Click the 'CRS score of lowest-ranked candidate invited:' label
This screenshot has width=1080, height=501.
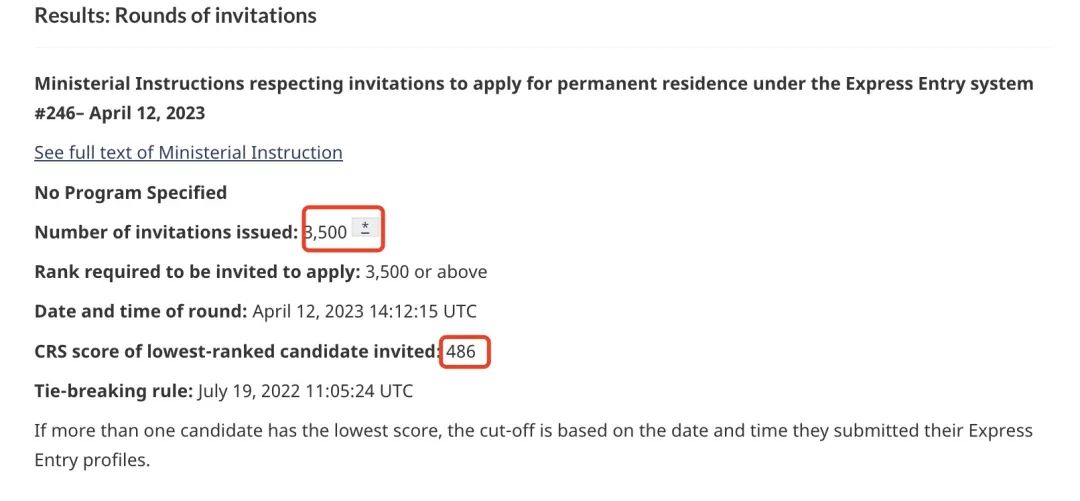coord(237,351)
